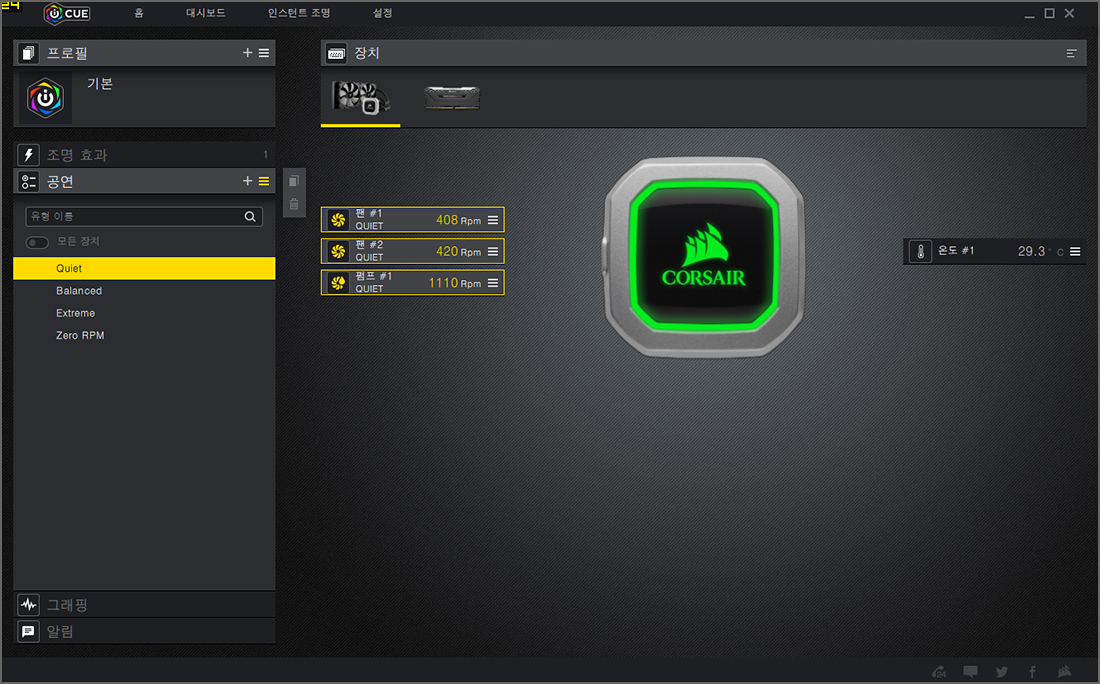Viewport: 1100px width, 684px height.
Task: Click the 29.3 temperature reading
Action: pyautogui.click(x=1031, y=251)
